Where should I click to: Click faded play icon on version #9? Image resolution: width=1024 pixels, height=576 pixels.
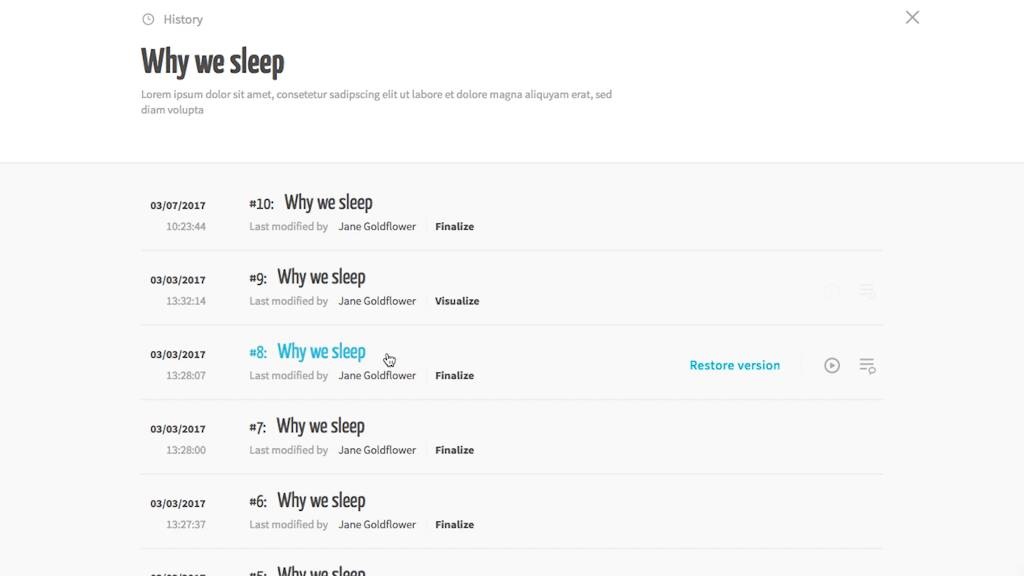click(832, 291)
